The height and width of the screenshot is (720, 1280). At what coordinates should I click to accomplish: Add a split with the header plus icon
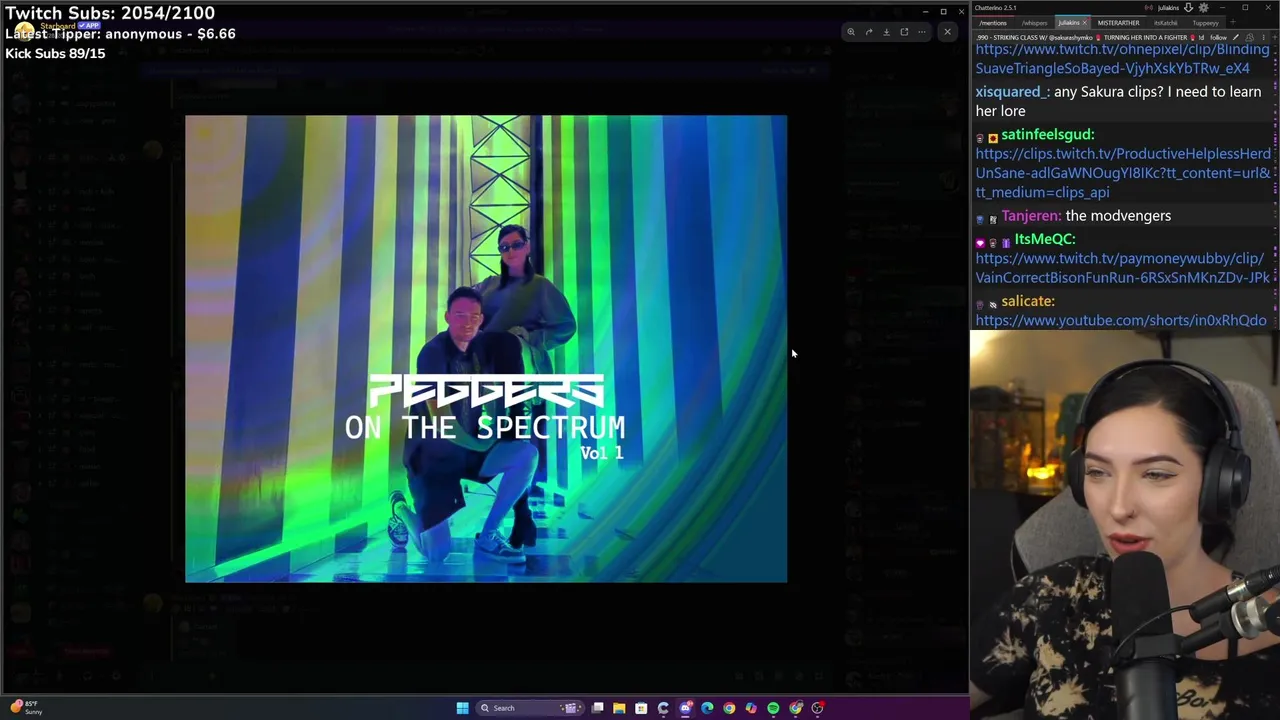1274,37
